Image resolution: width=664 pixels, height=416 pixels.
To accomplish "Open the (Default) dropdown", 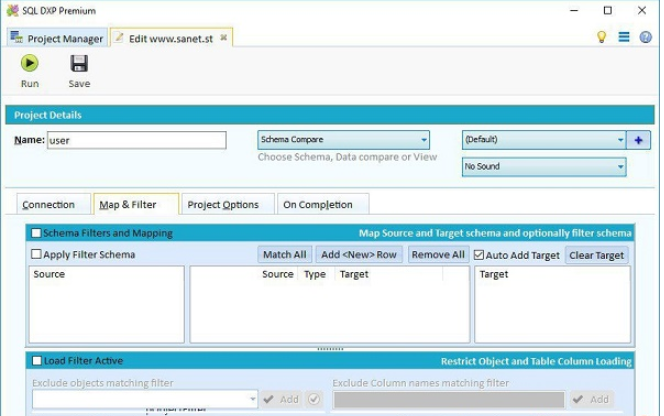I will coord(544,140).
